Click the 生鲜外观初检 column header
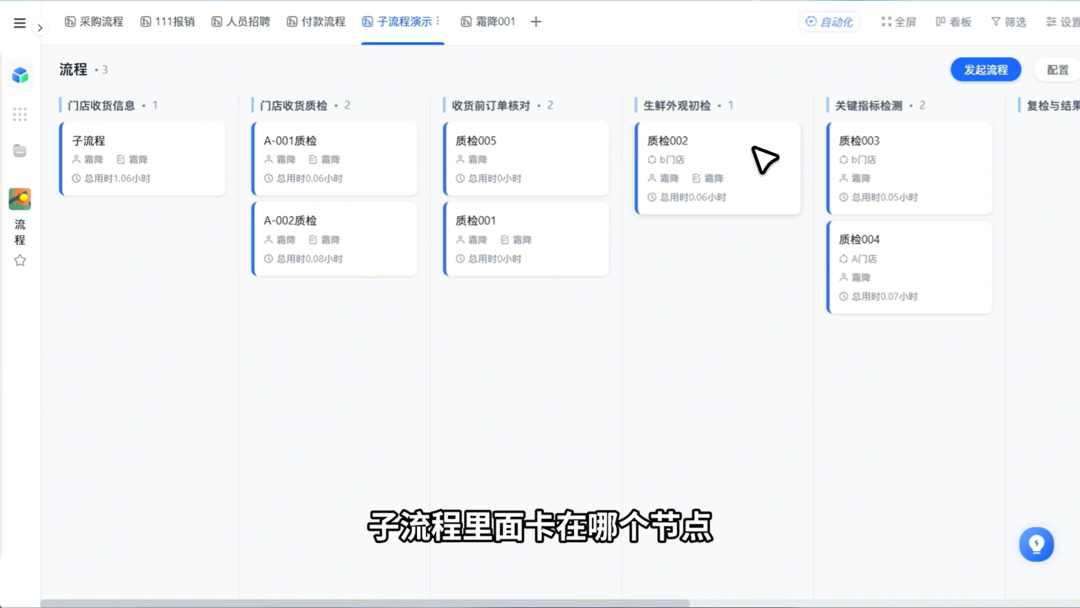Screen dimensions: 1080x608 pyautogui.click(x=677, y=105)
